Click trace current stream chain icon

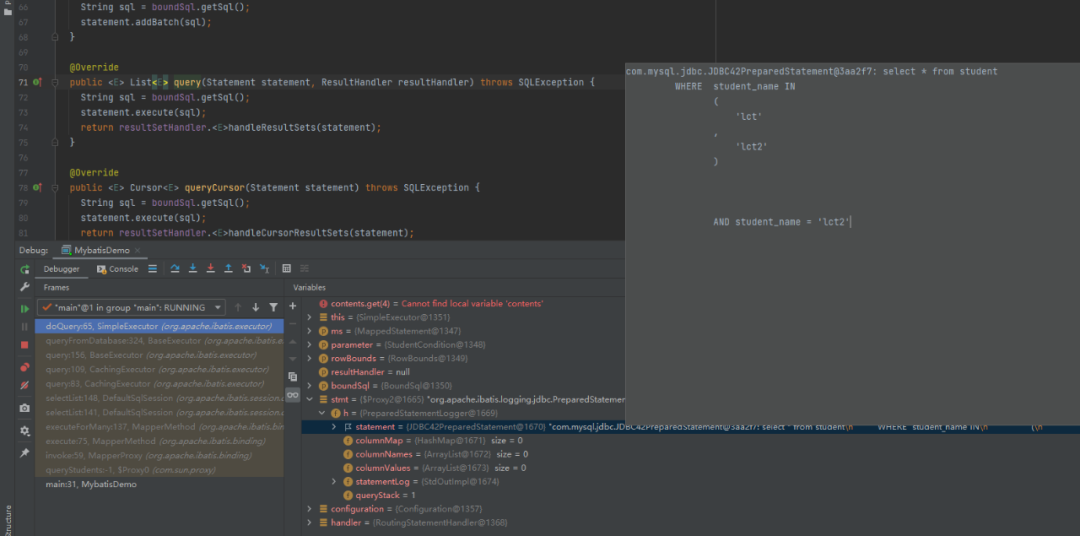coord(304,269)
